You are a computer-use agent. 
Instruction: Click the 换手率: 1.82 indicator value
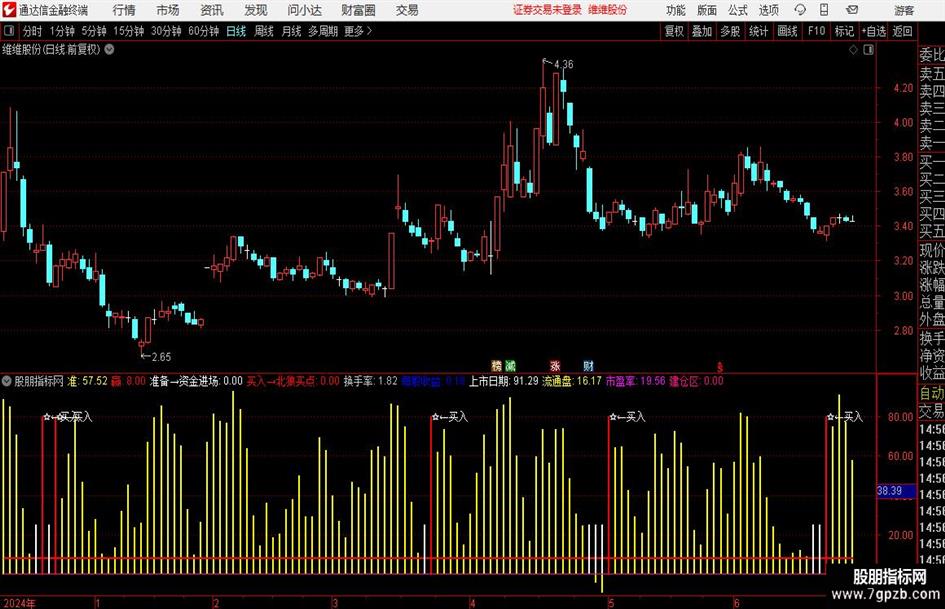click(x=371, y=381)
